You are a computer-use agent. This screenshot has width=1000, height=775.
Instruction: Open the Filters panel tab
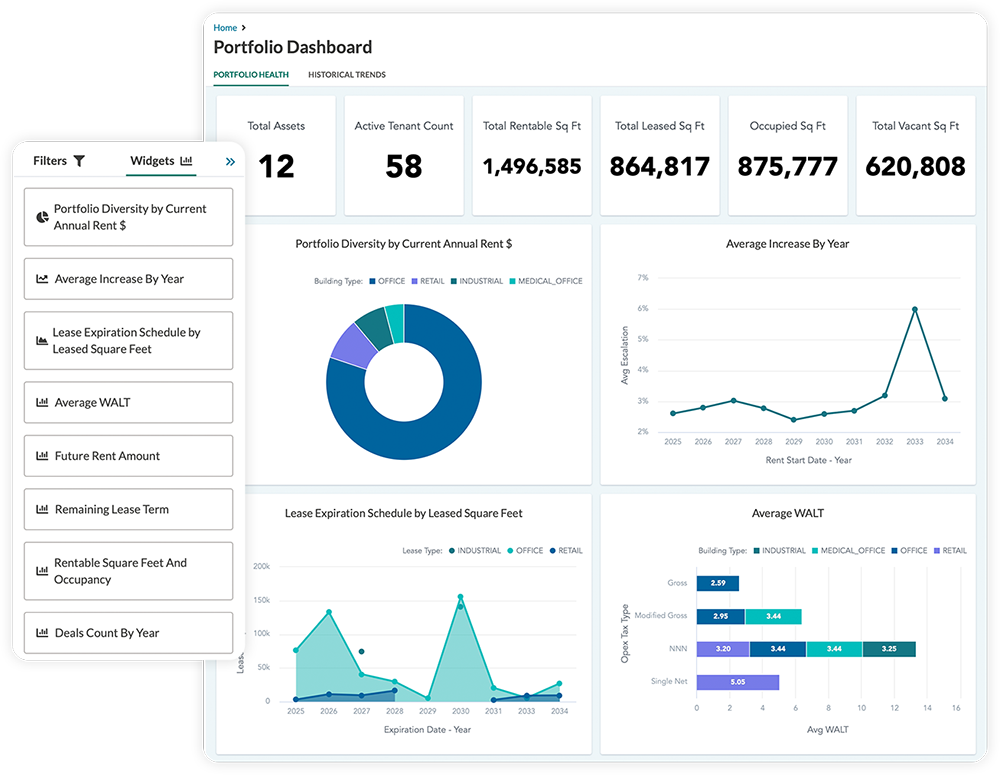(50, 161)
